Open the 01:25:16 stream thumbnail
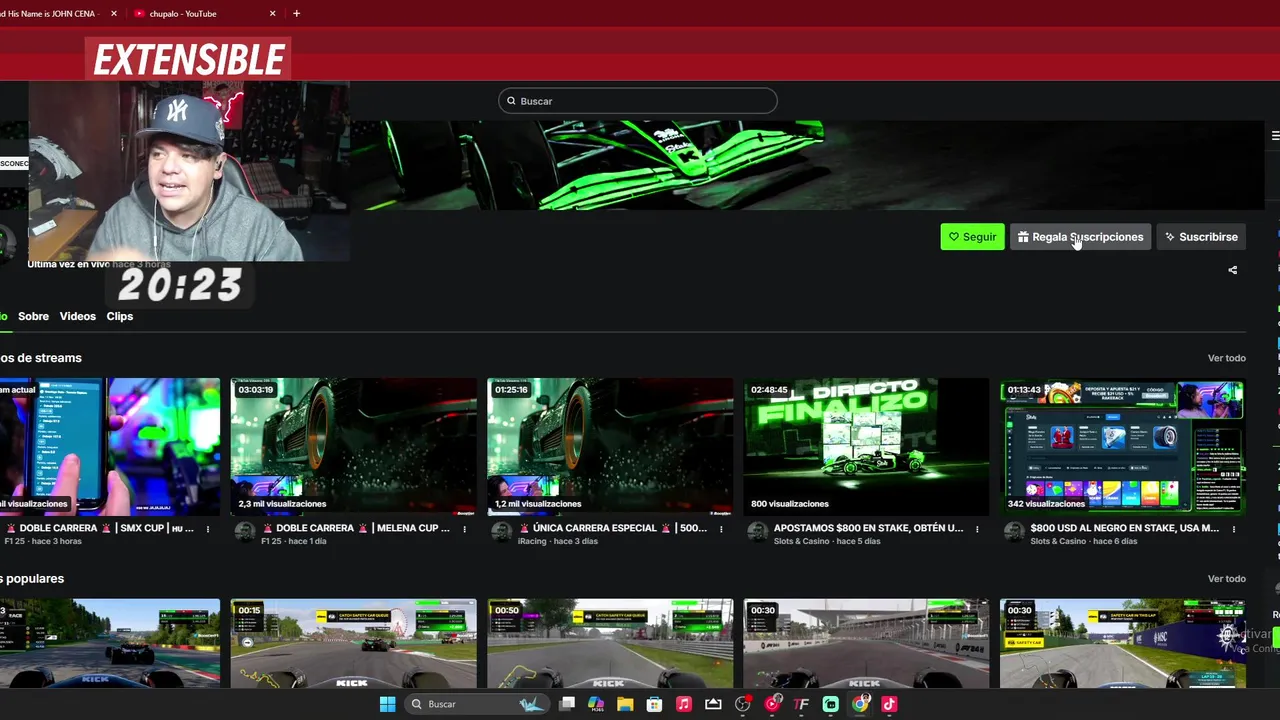Screen dimensions: 1280x720 tap(610, 447)
